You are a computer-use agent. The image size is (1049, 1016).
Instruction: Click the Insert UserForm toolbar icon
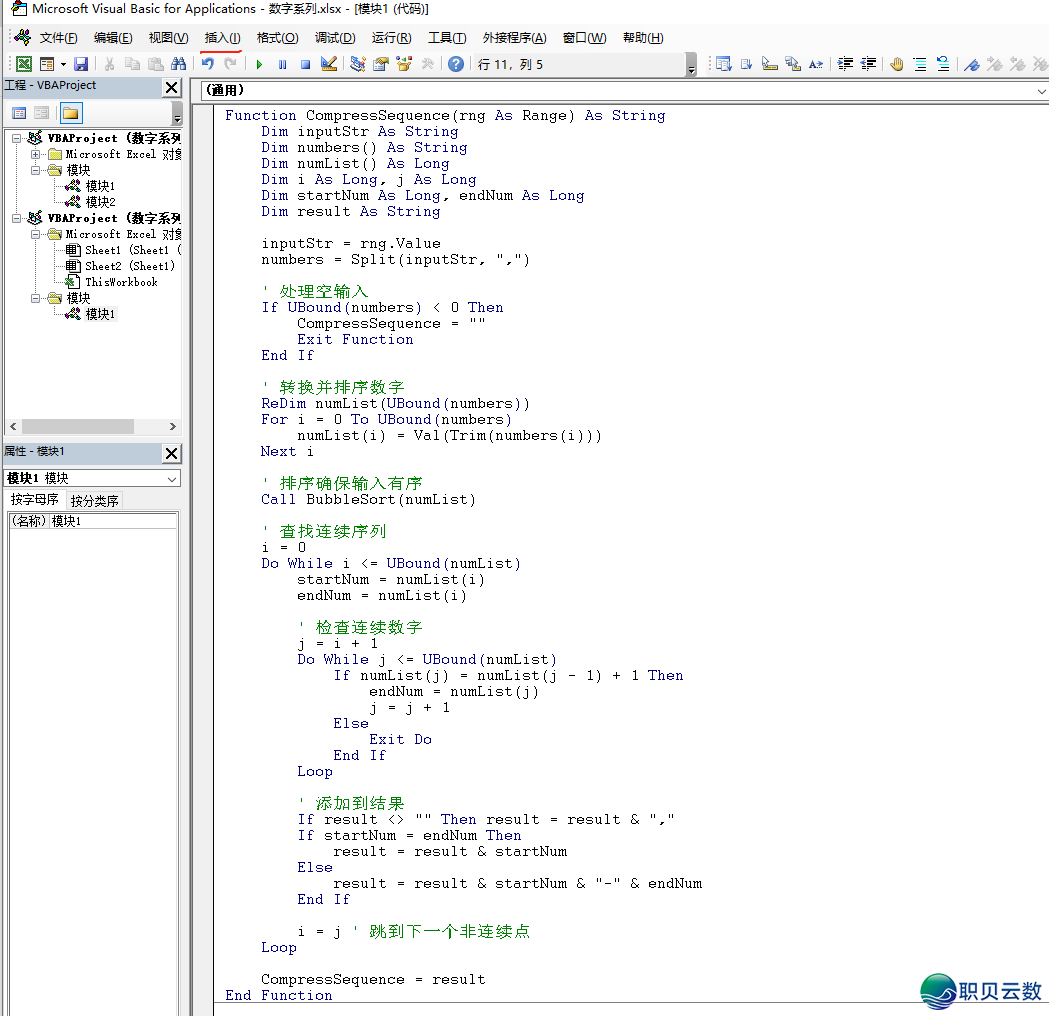tap(47, 64)
